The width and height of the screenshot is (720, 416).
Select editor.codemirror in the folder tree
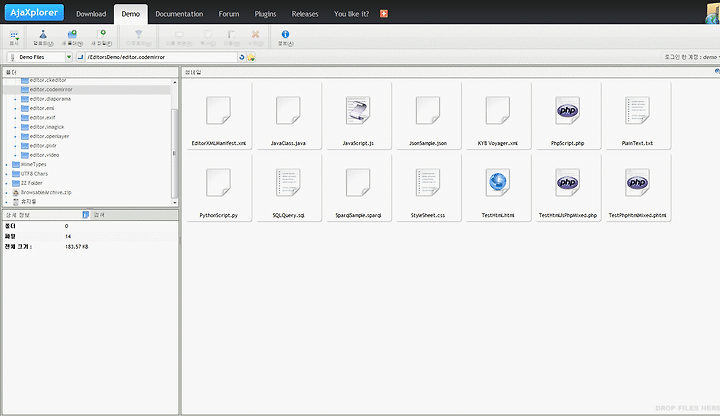51,90
